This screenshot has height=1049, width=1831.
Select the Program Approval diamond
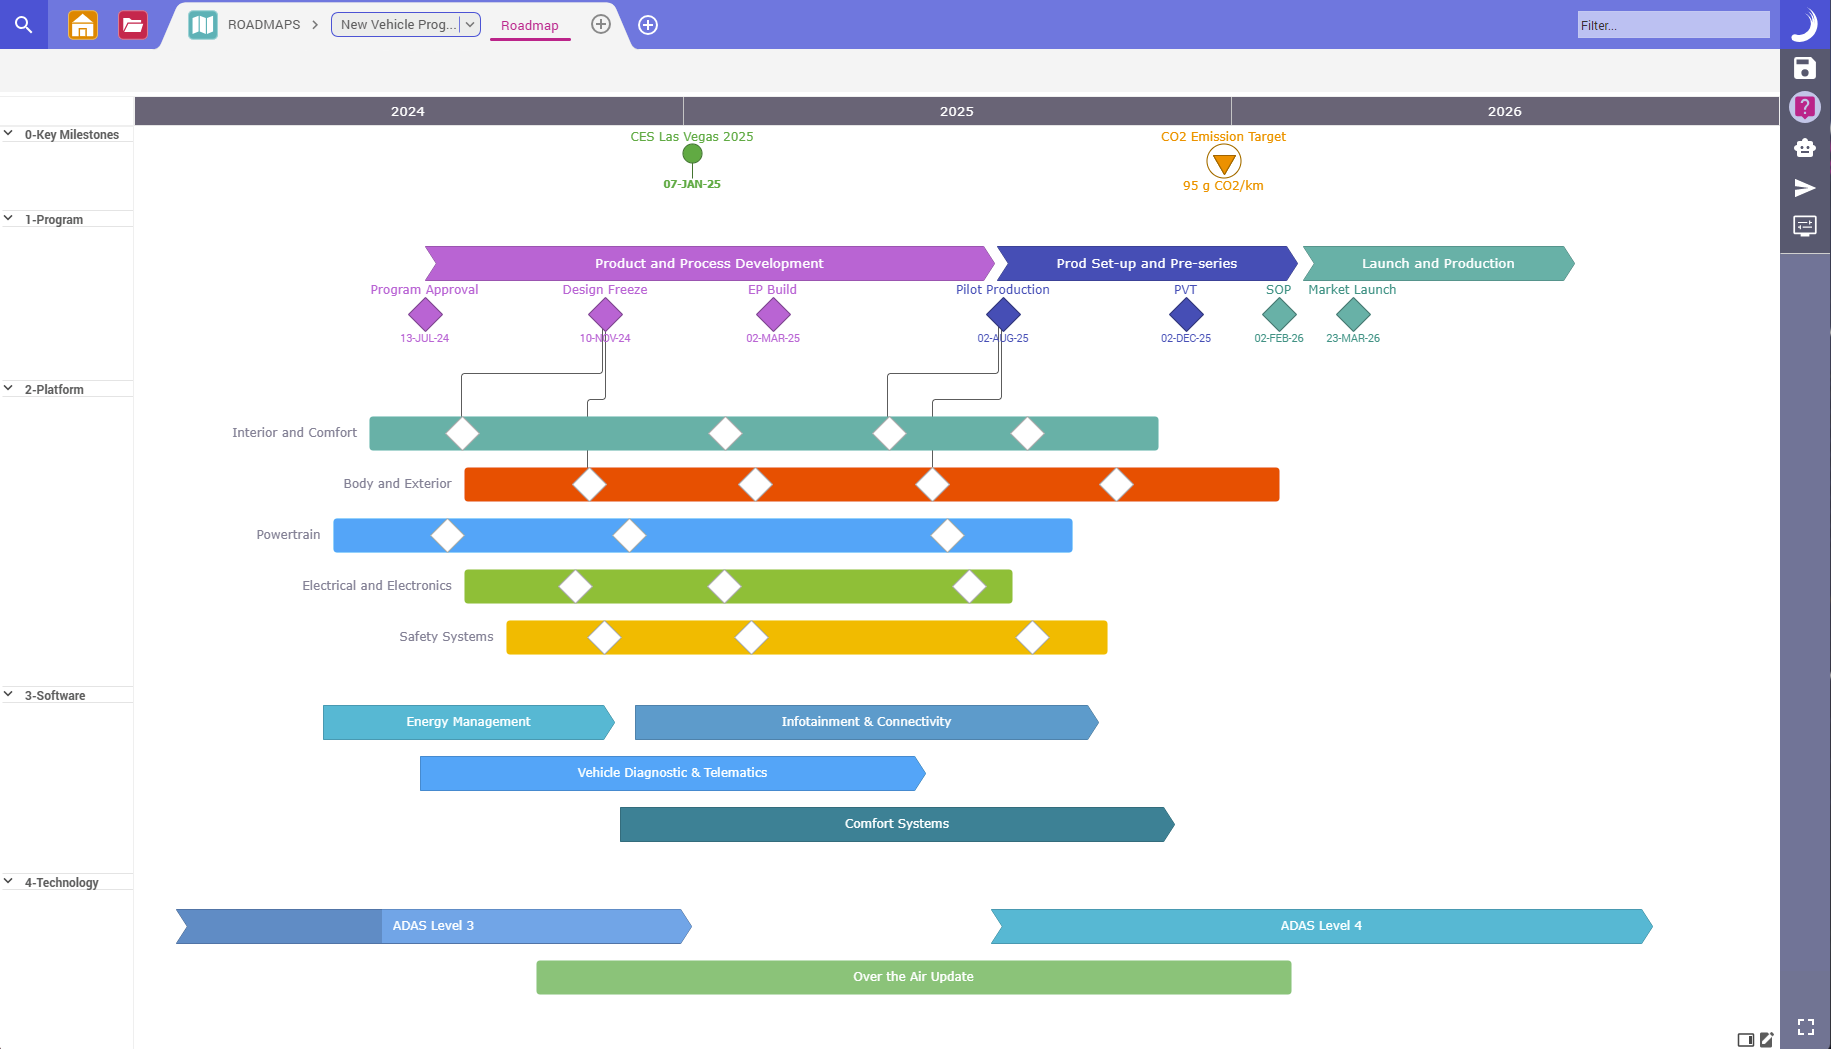pos(425,315)
